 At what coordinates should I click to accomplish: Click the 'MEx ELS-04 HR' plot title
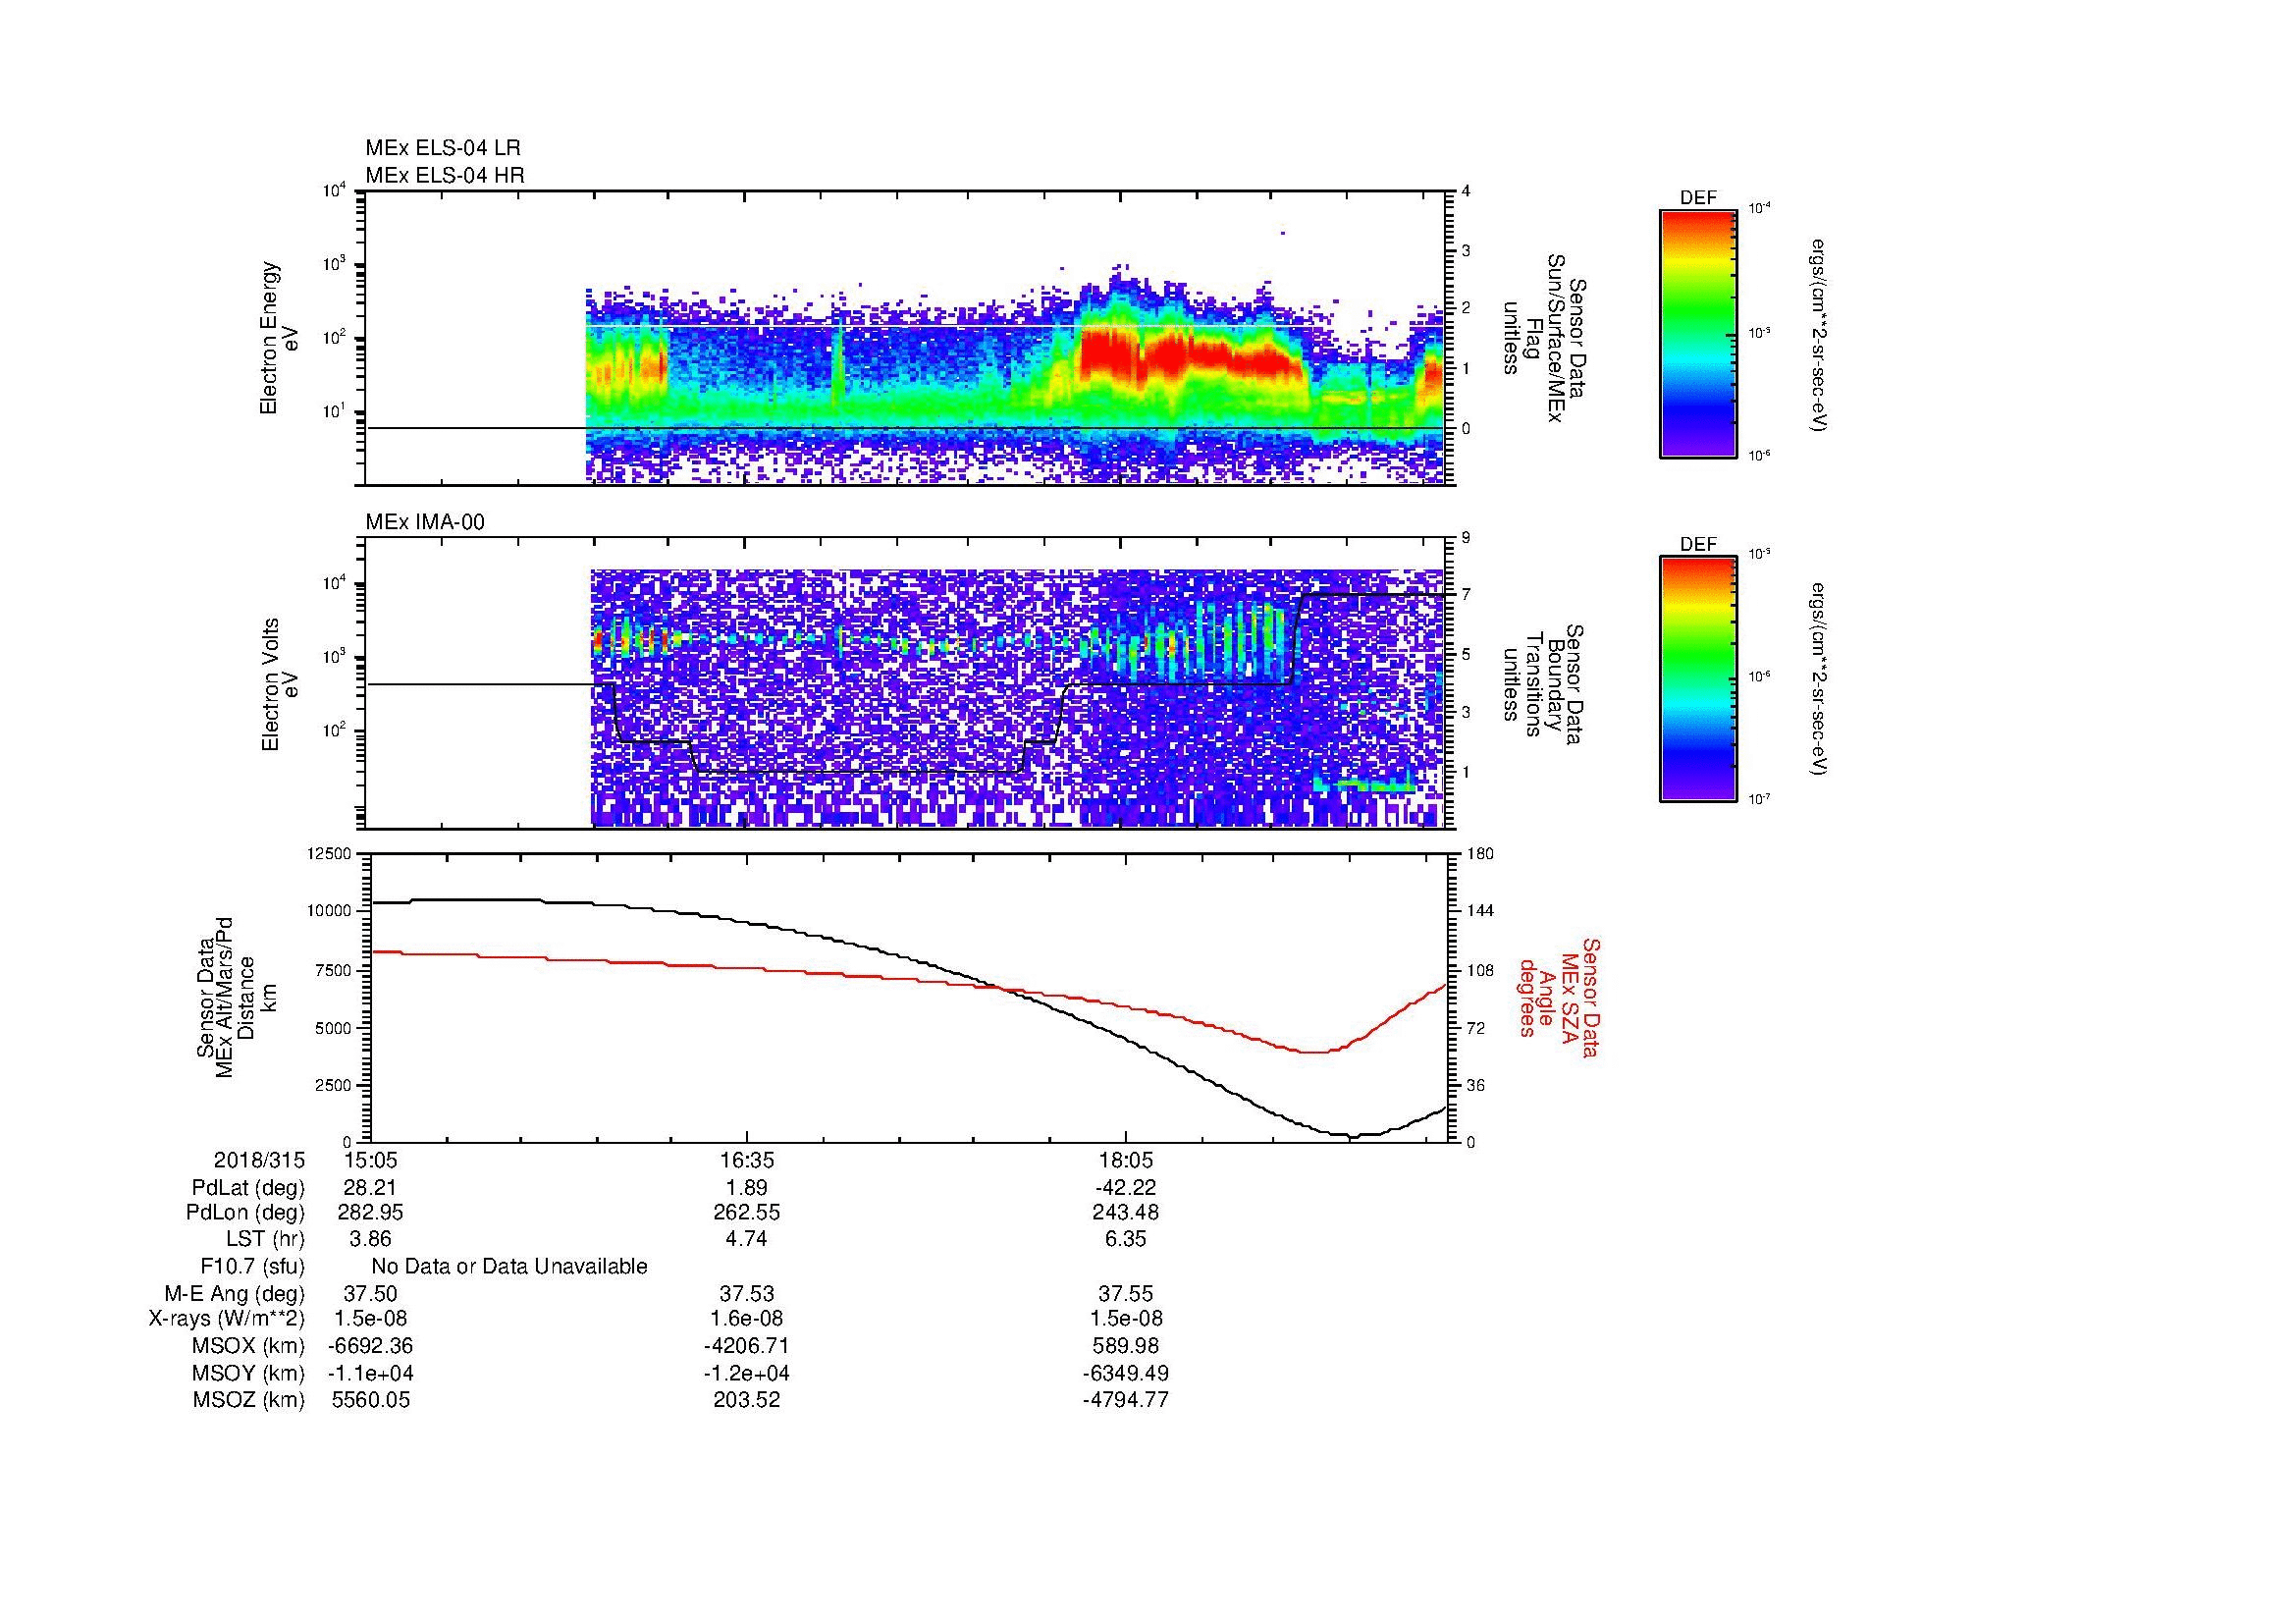pos(444,176)
